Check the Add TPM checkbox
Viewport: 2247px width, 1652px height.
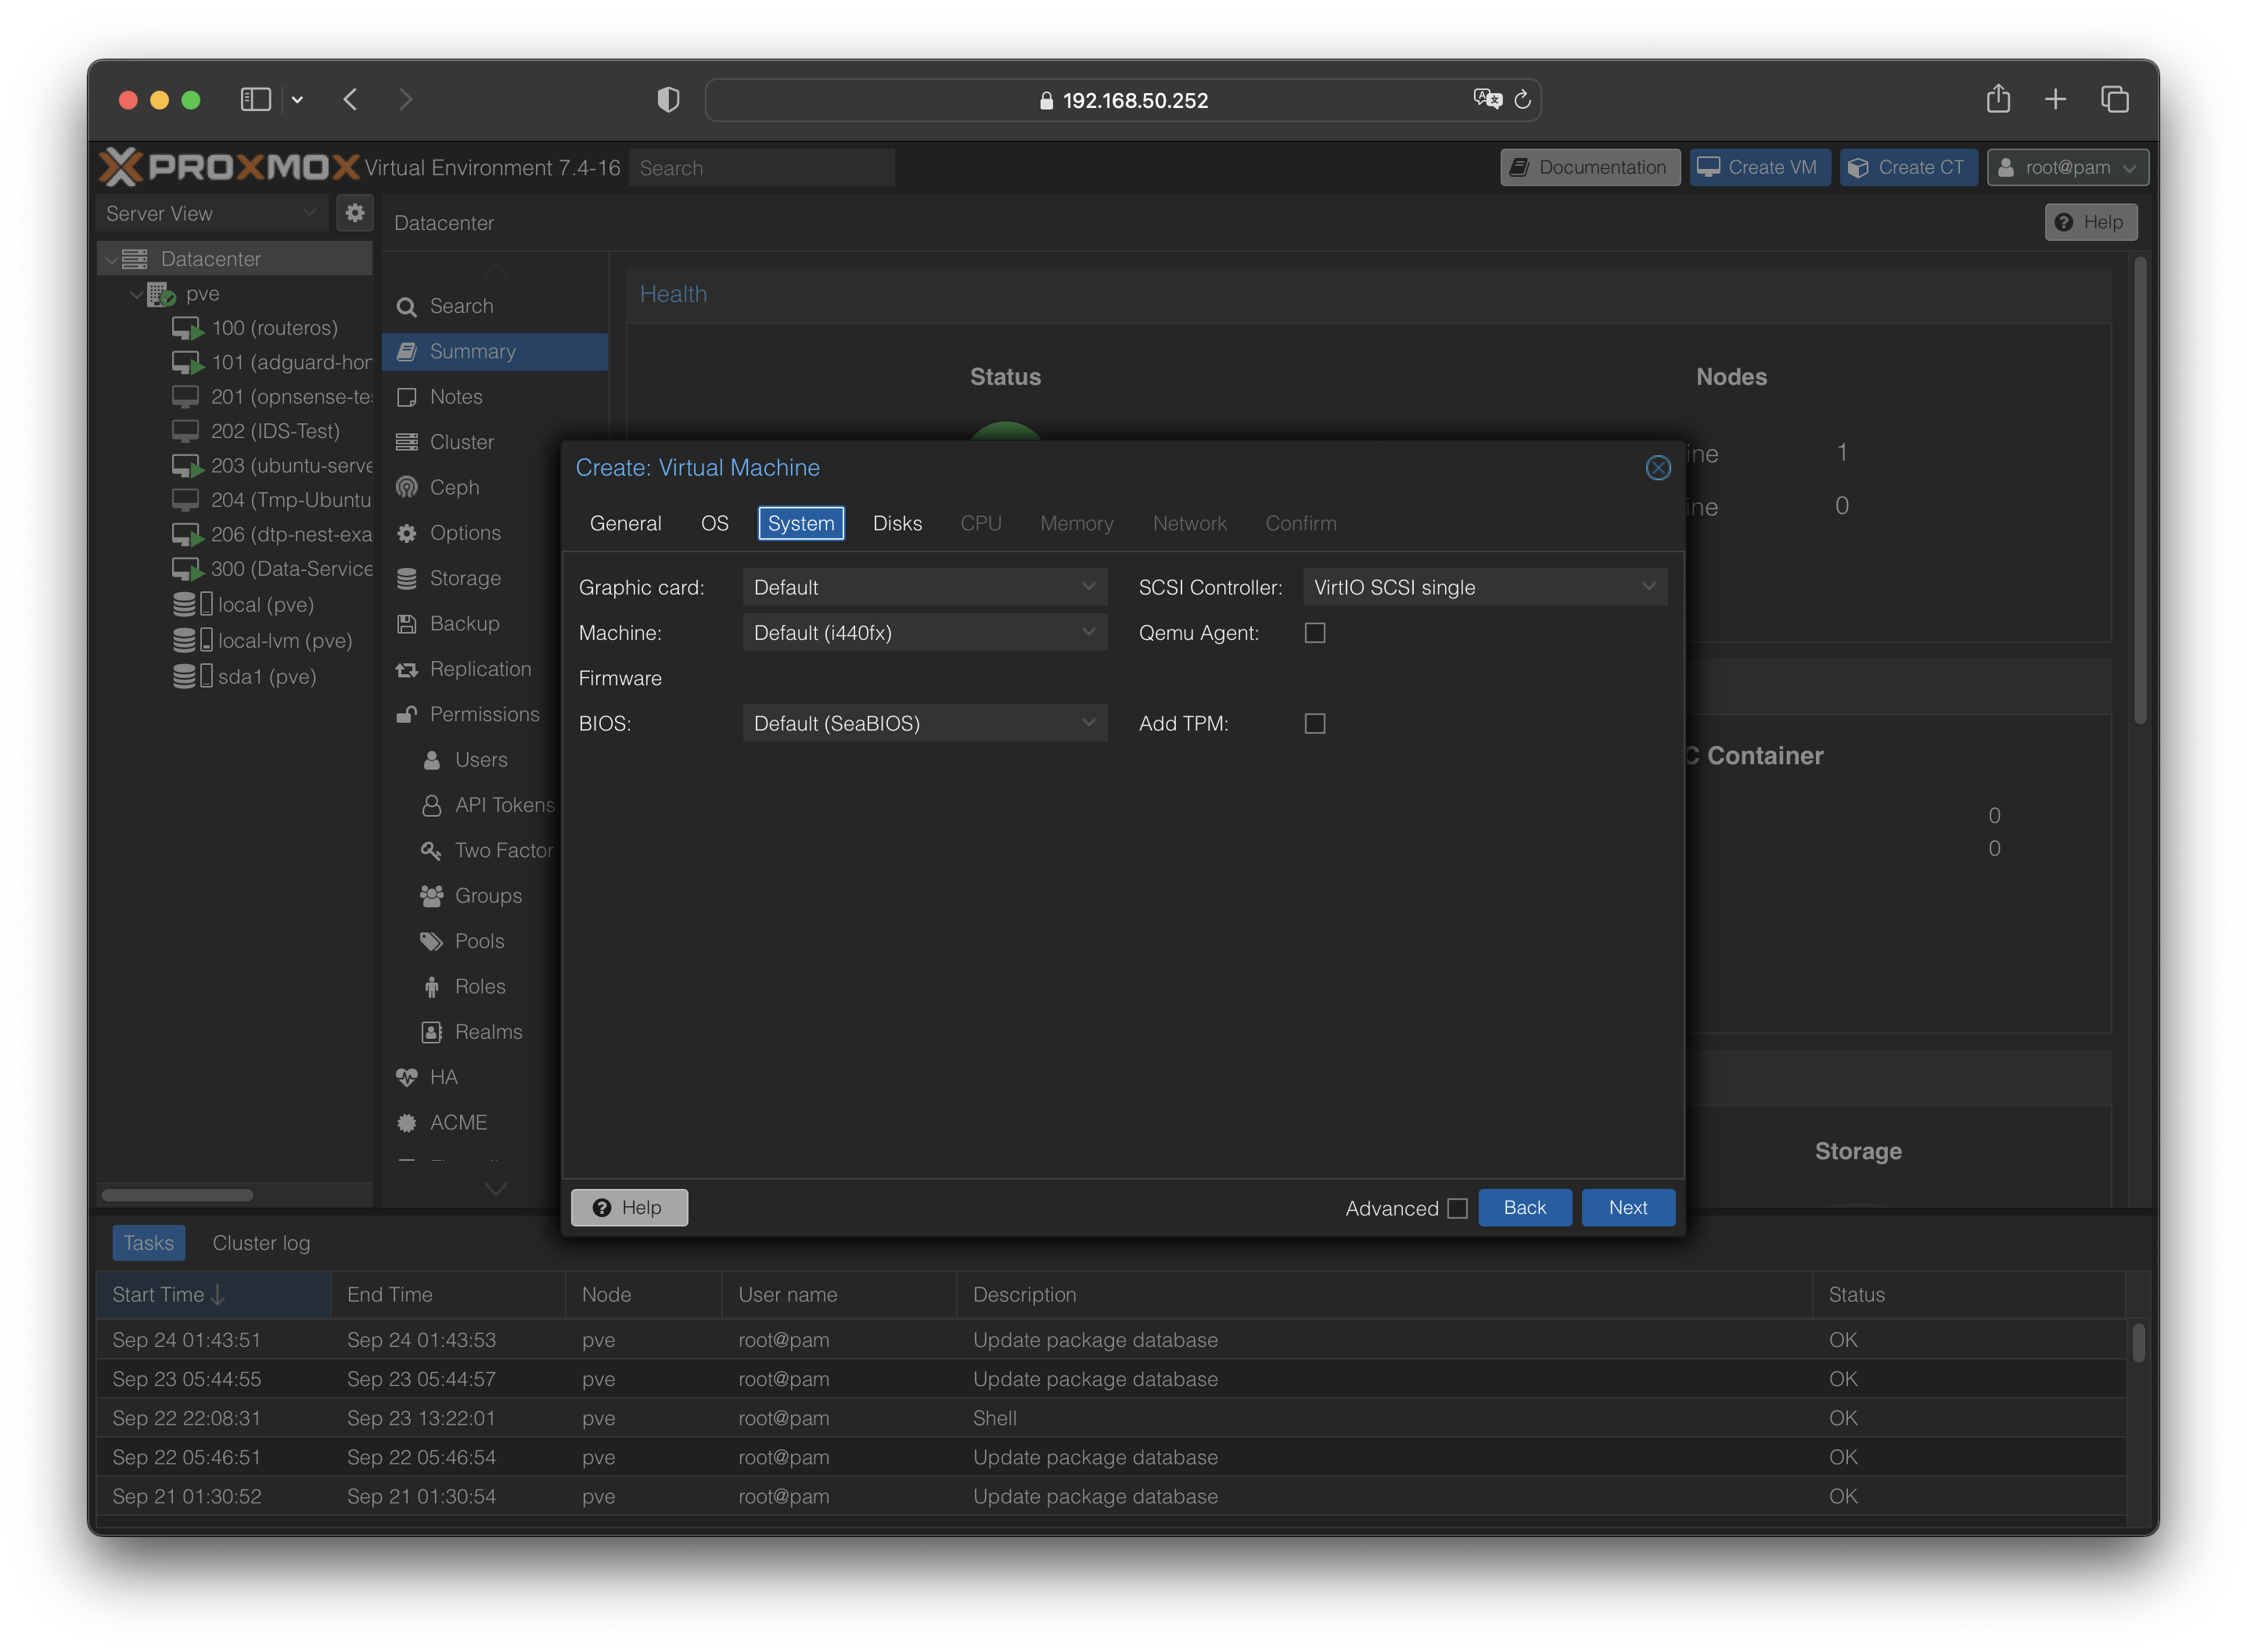(1315, 723)
